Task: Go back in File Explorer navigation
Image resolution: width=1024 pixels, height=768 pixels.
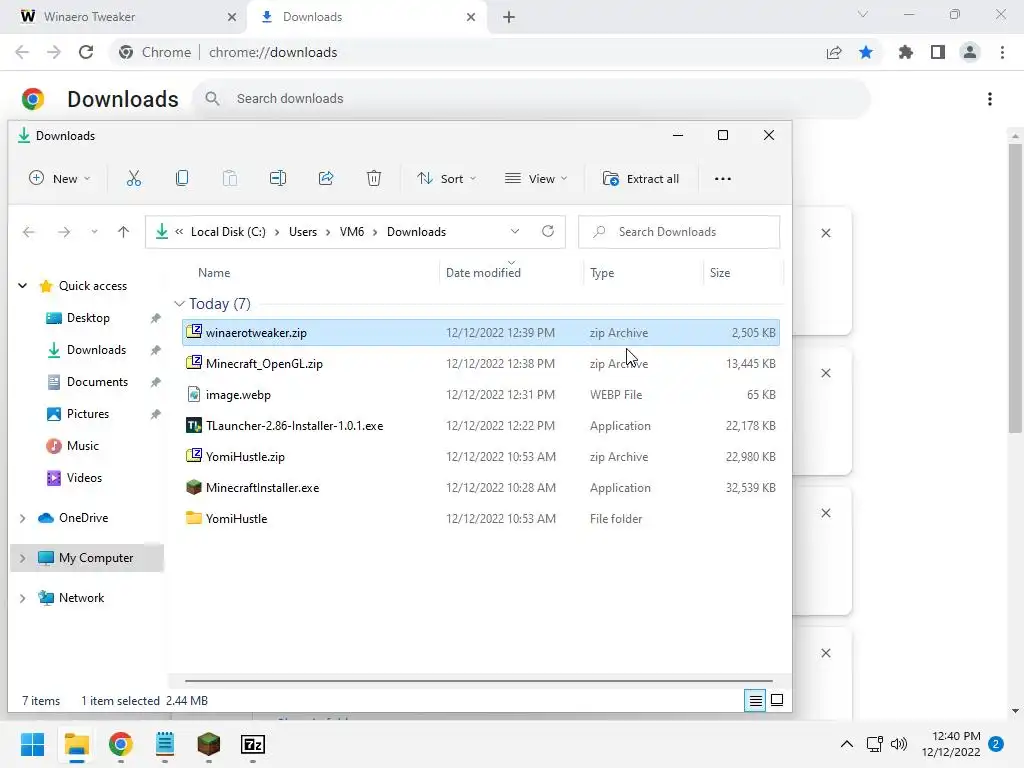Action: click(28, 232)
